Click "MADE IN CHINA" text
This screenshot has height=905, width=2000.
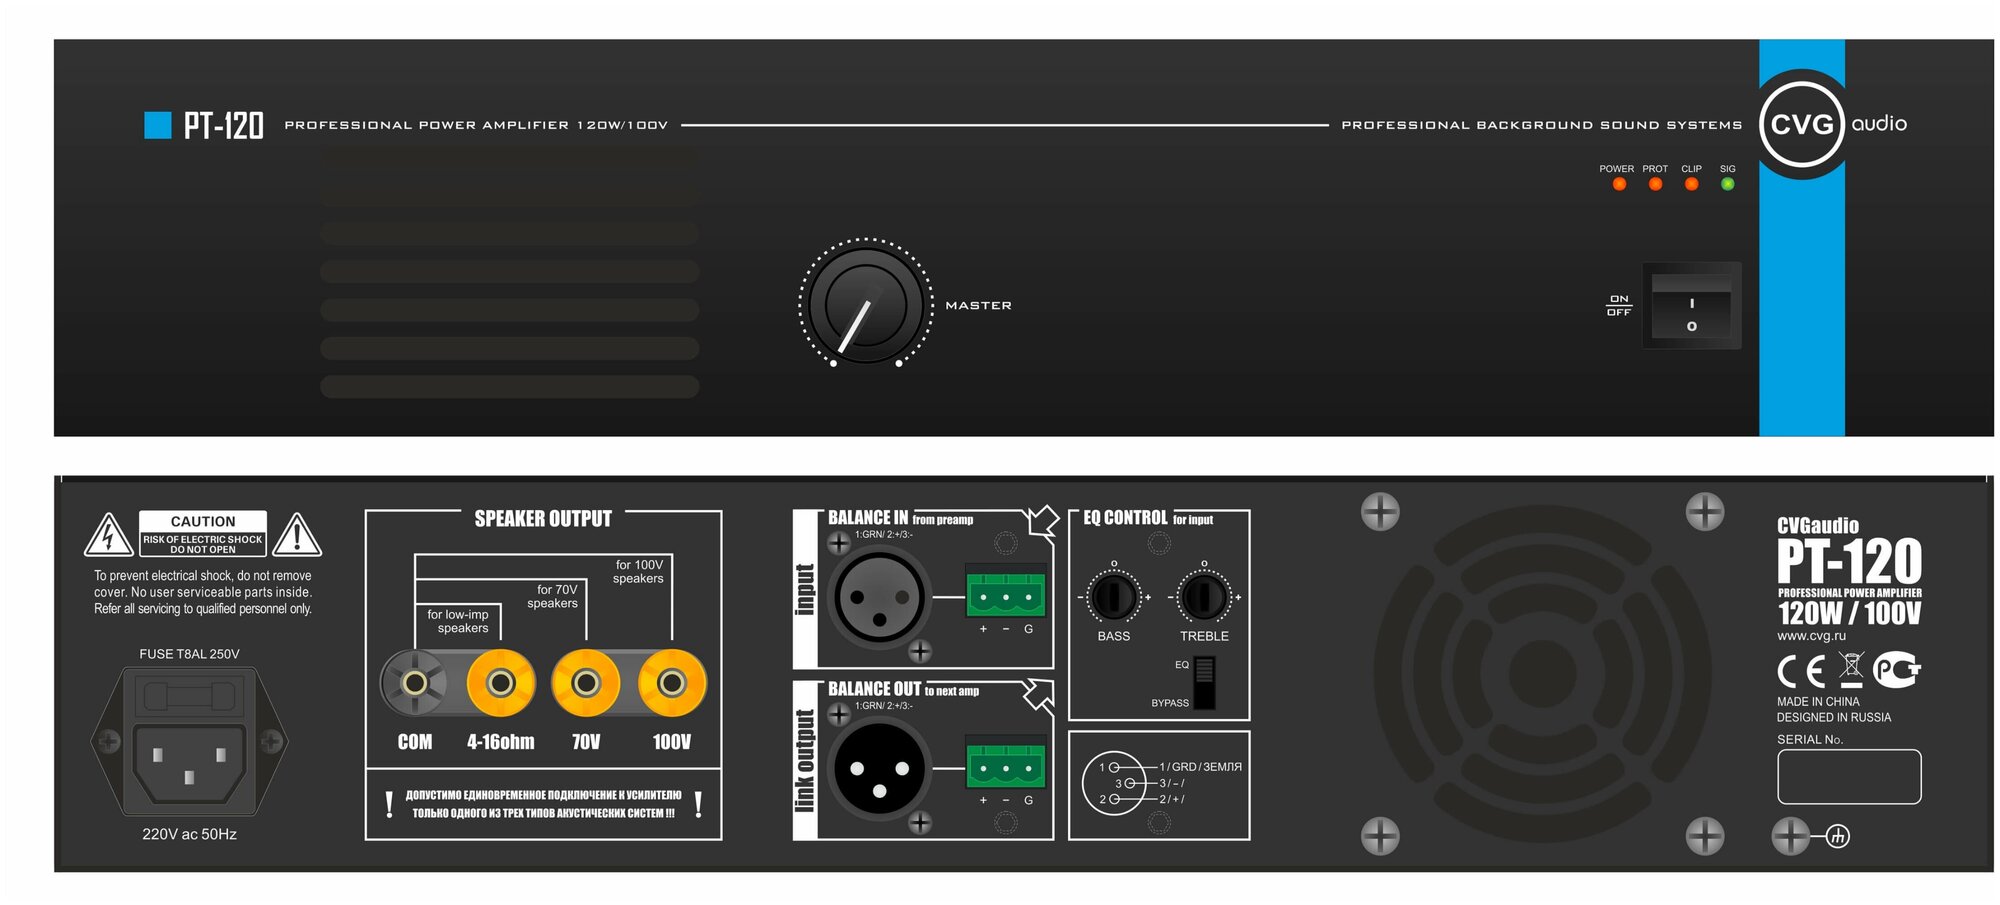[1818, 702]
